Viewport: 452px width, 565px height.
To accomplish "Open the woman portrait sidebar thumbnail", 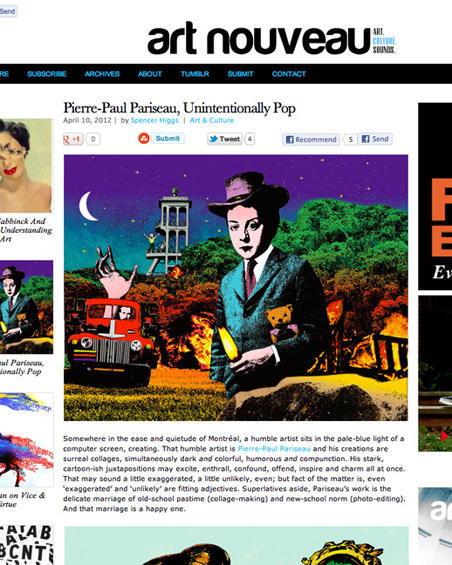I will point(26,166).
